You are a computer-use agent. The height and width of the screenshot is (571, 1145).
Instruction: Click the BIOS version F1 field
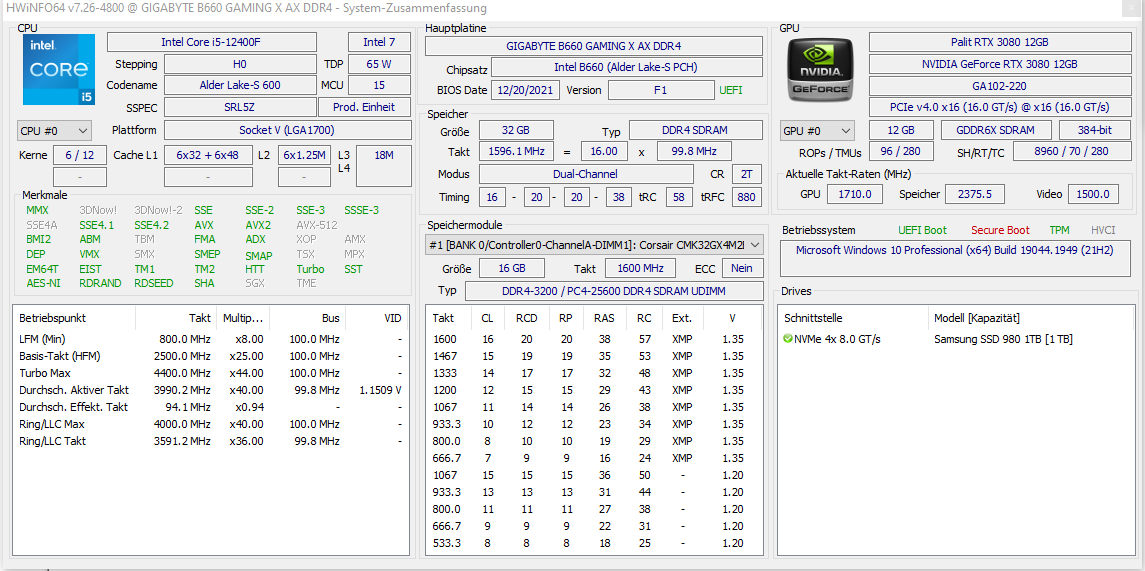[x=661, y=91]
